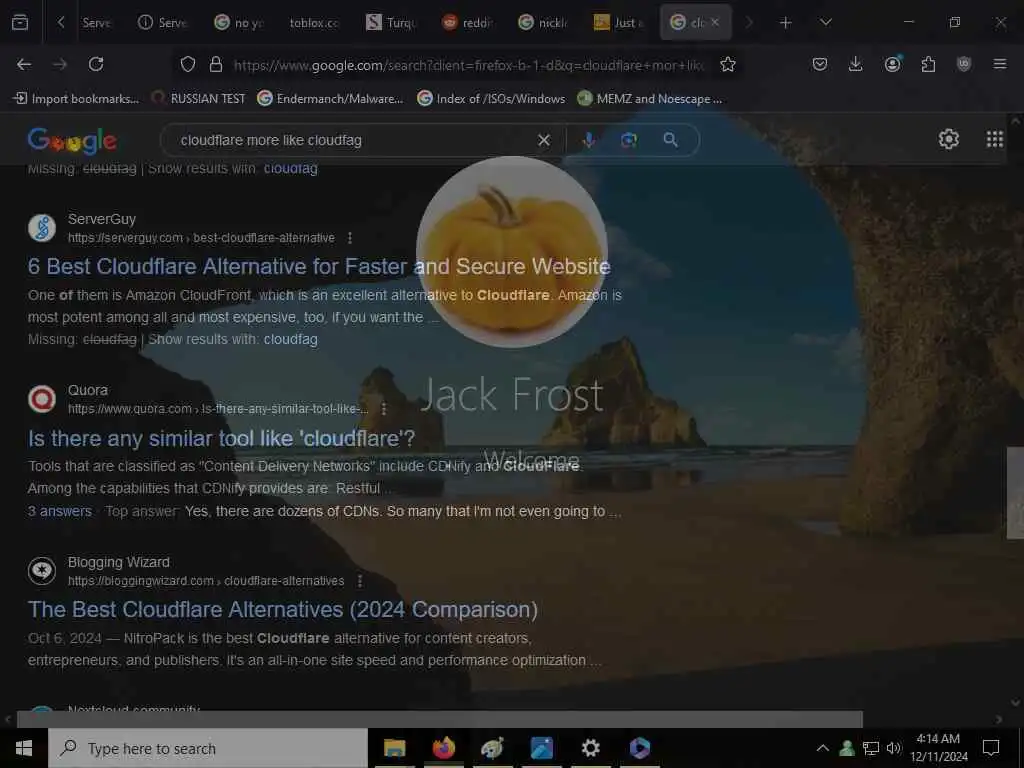Open more options for Blogging Wizard result
This screenshot has width=1024, height=768.
coord(360,581)
